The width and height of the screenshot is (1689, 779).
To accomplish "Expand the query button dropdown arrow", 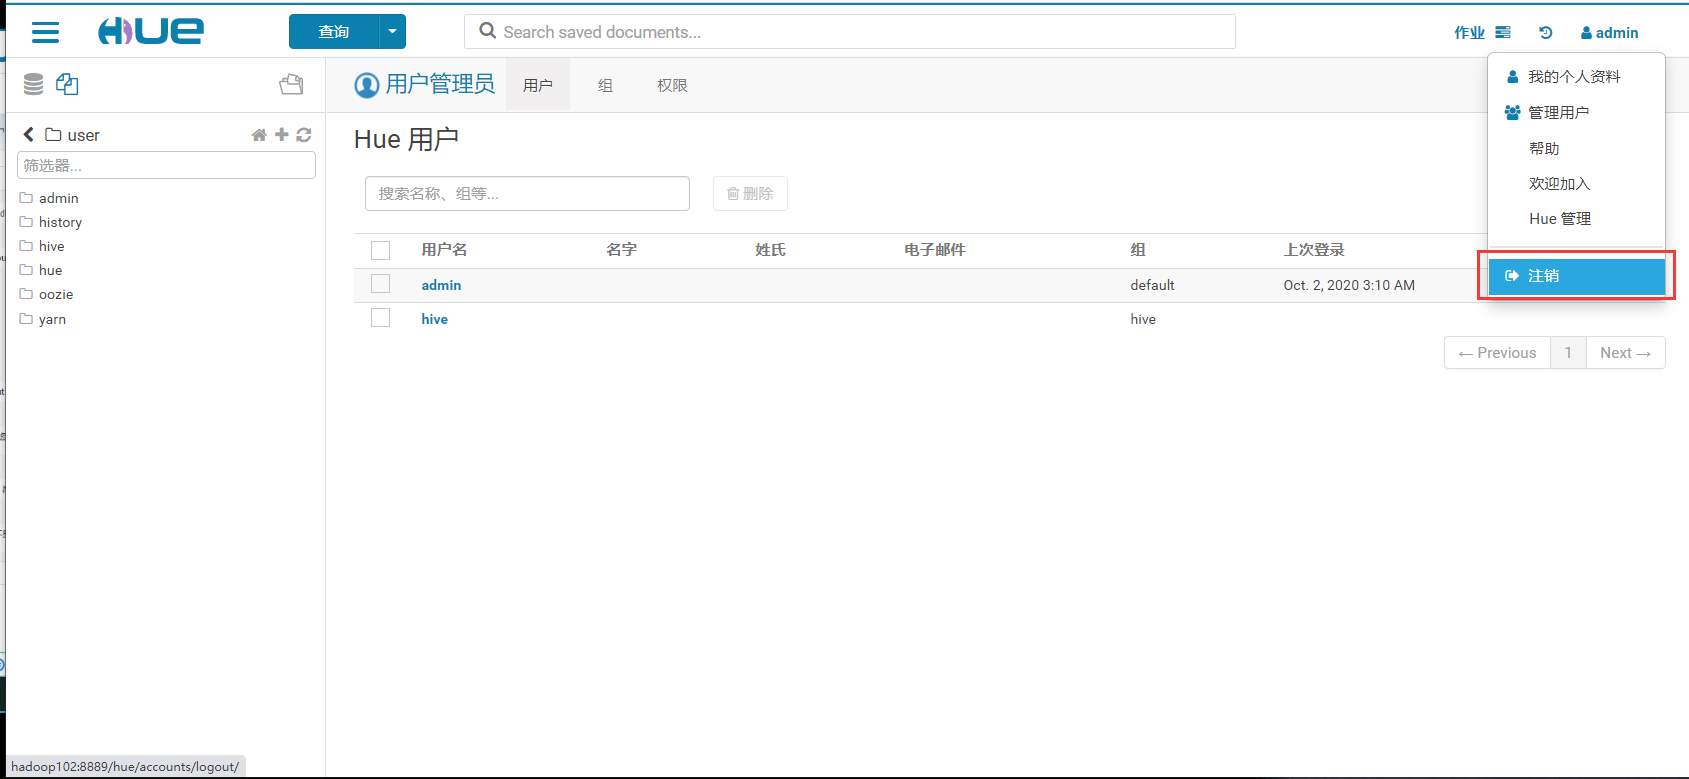I will point(392,32).
